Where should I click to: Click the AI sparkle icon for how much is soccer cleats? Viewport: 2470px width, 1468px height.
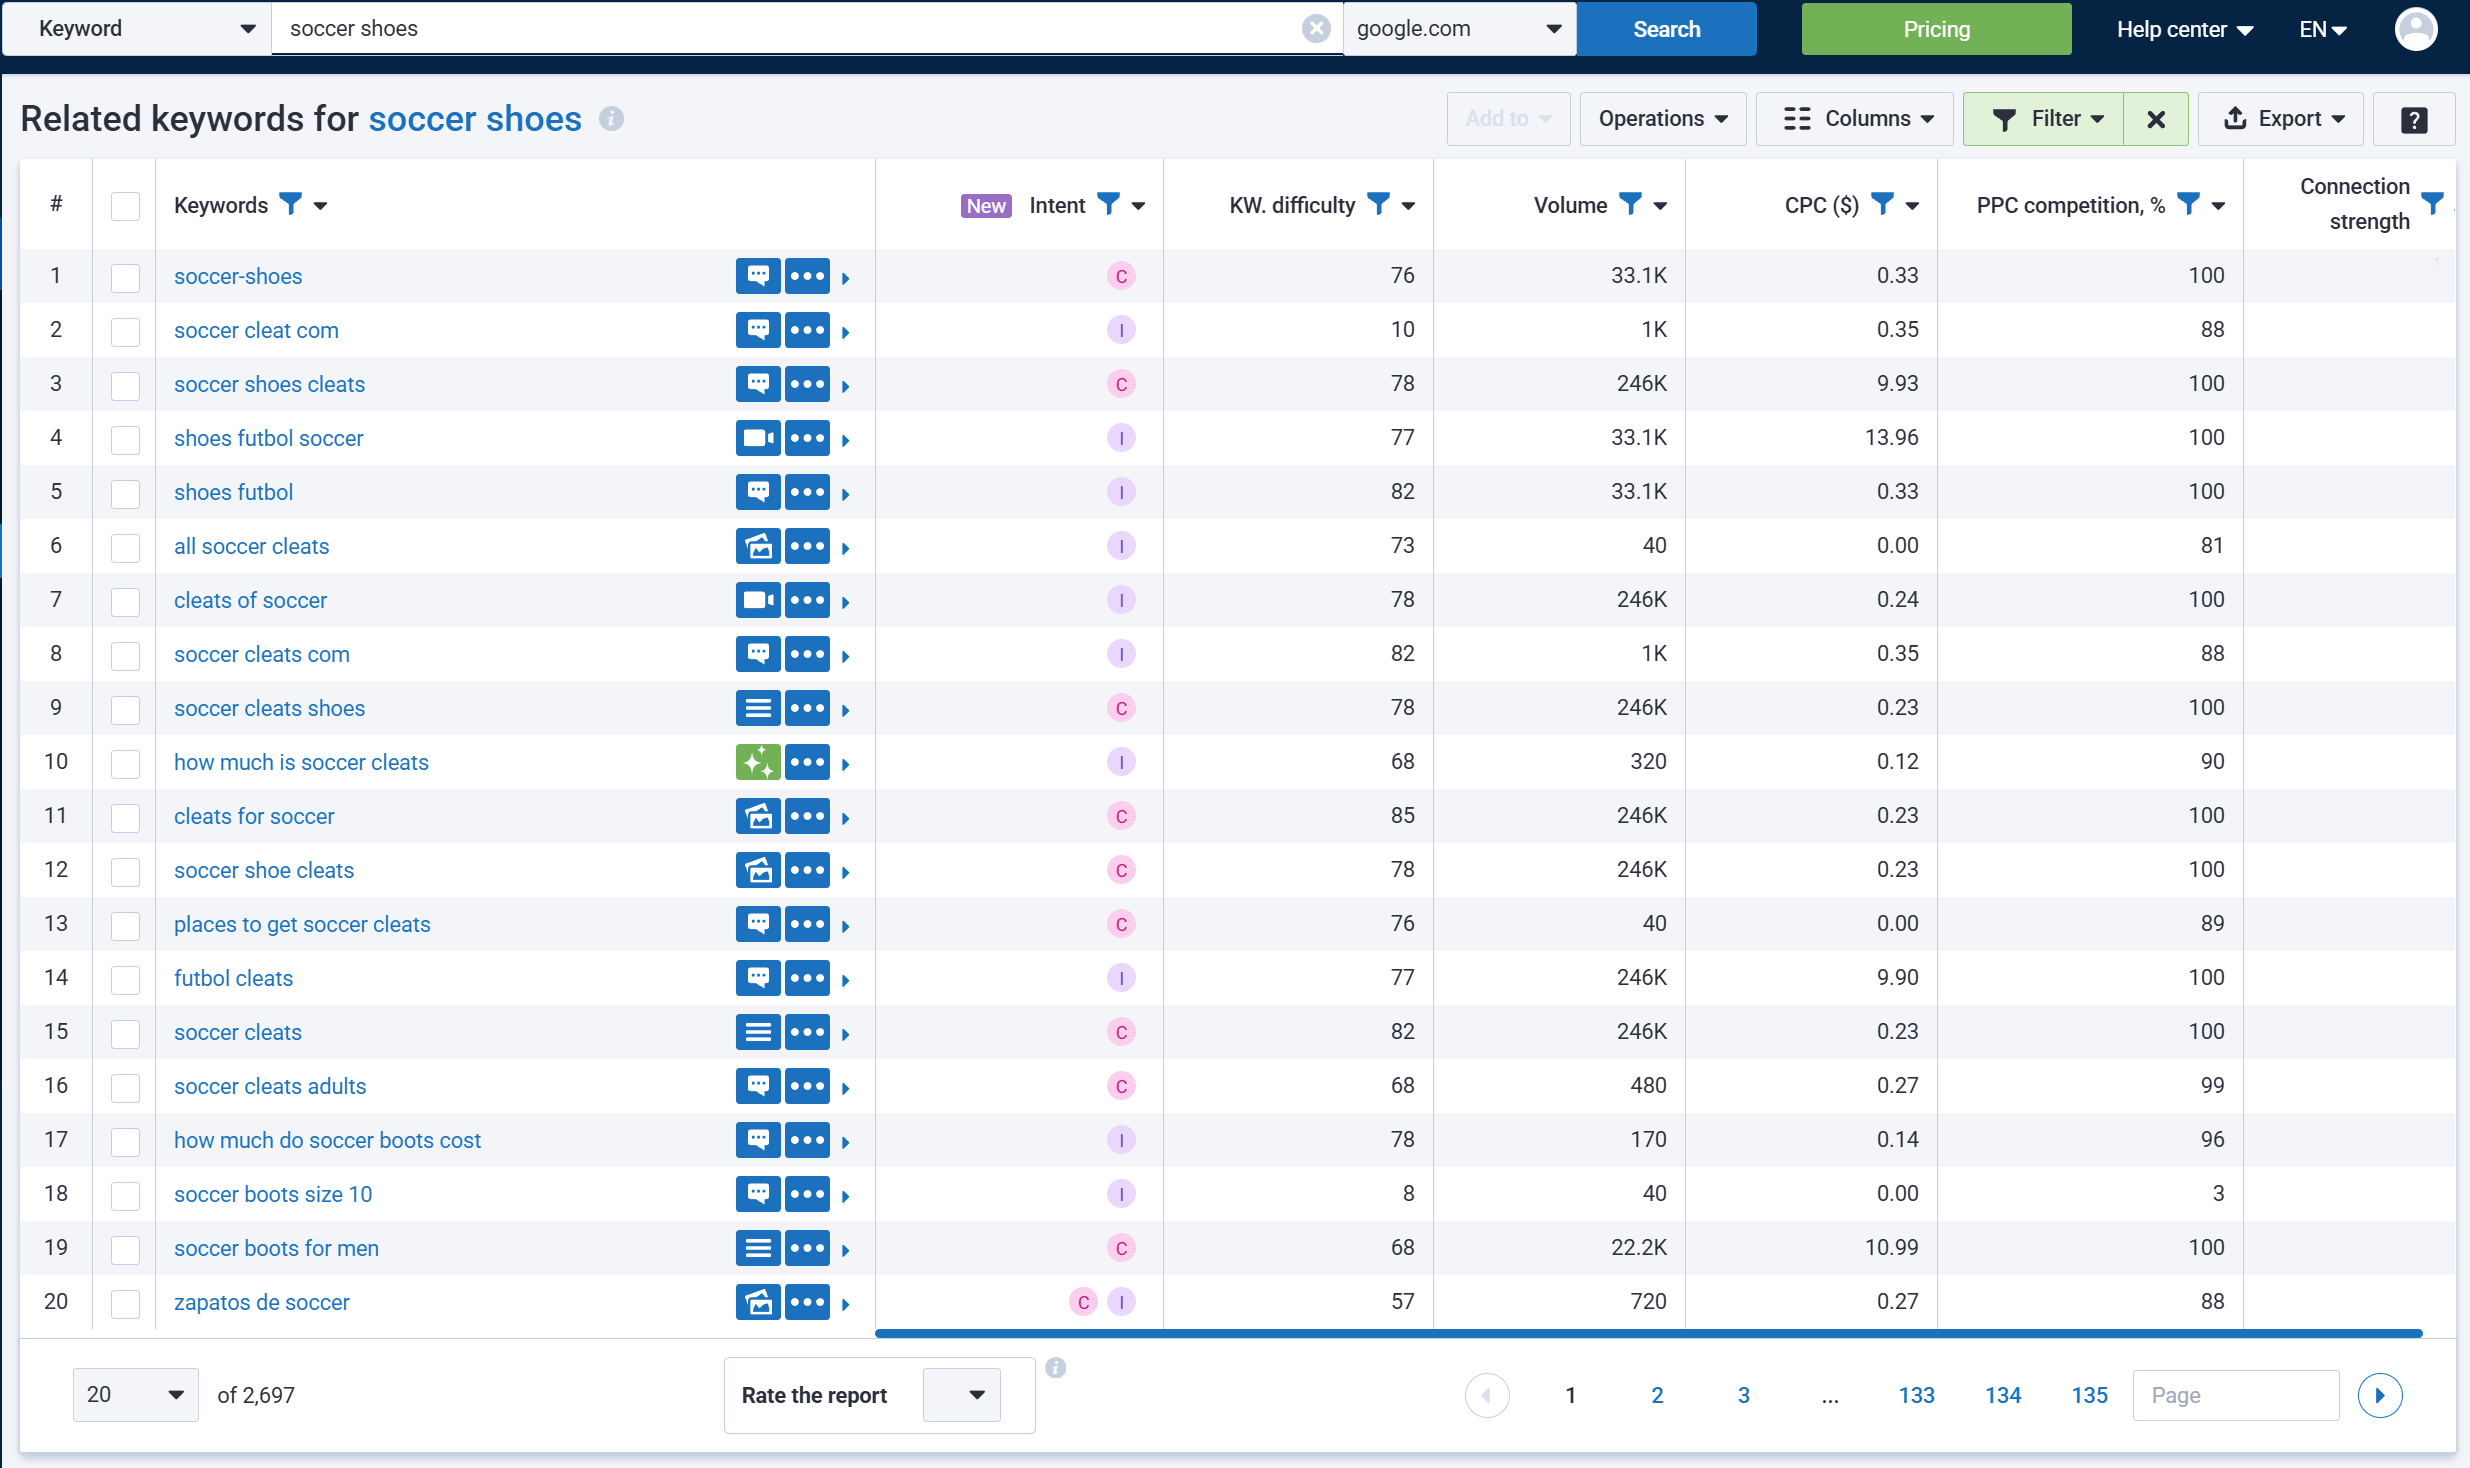(758, 762)
